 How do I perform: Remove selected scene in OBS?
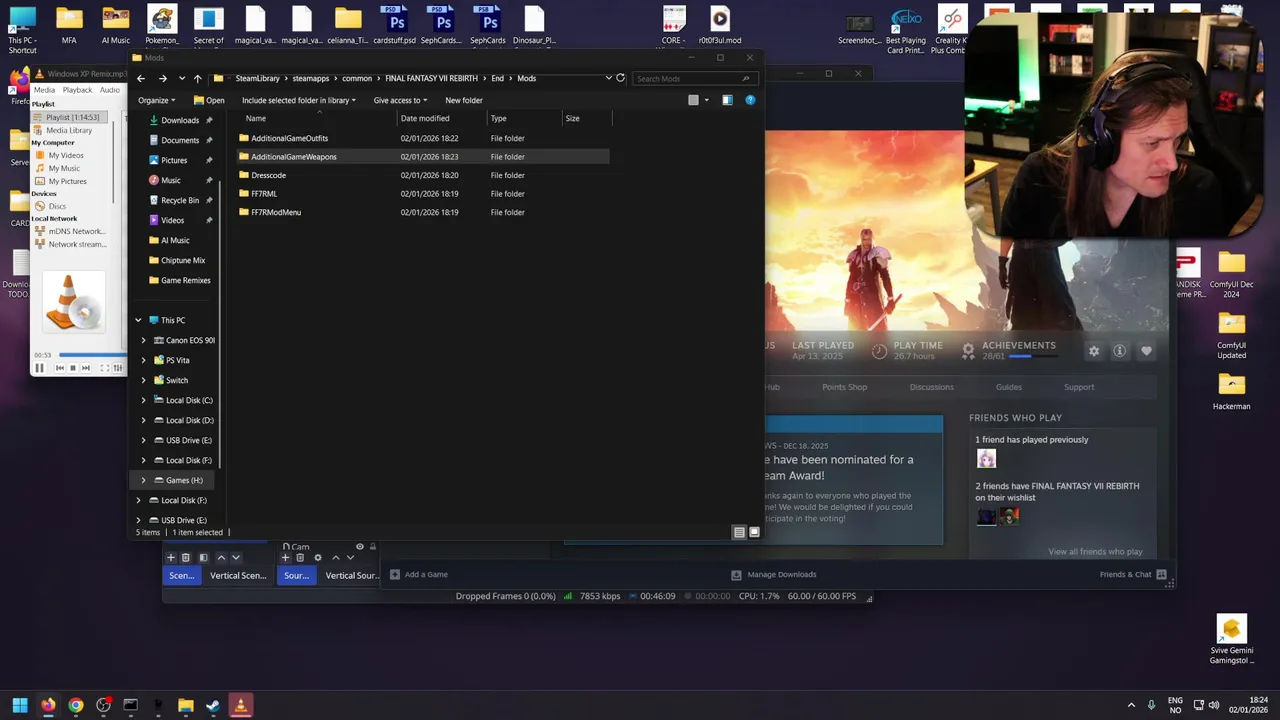pyautogui.click(x=185, y=557)
